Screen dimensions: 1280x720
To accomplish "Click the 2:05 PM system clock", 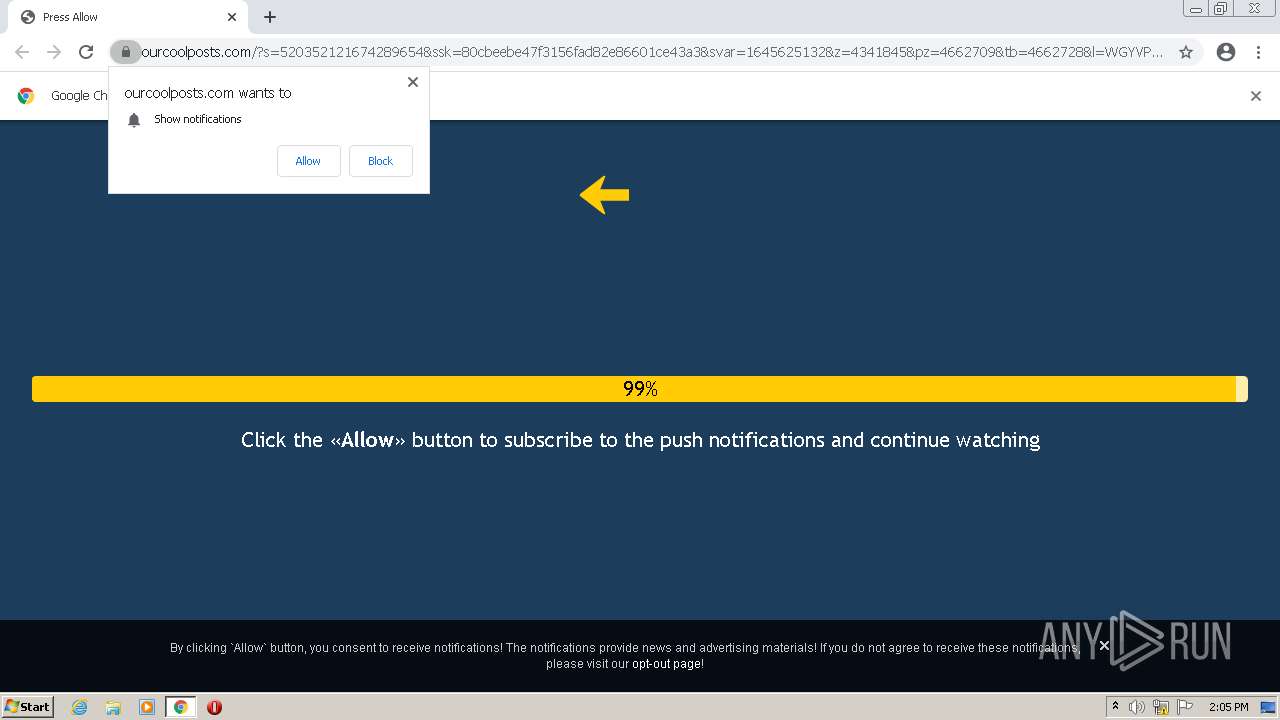I will pyautogui.click(x=1228, y=707).
